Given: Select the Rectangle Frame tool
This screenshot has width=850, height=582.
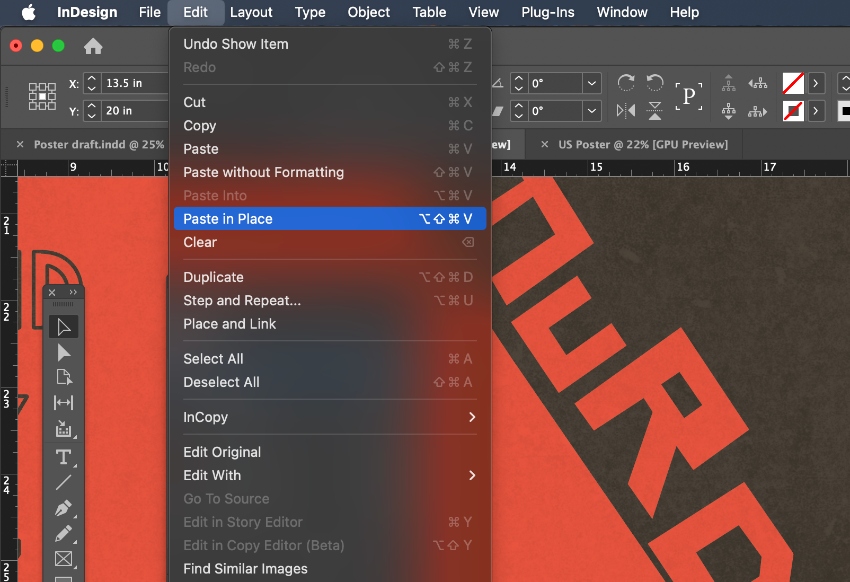Looking at the screenshot, I should point(63,559).
